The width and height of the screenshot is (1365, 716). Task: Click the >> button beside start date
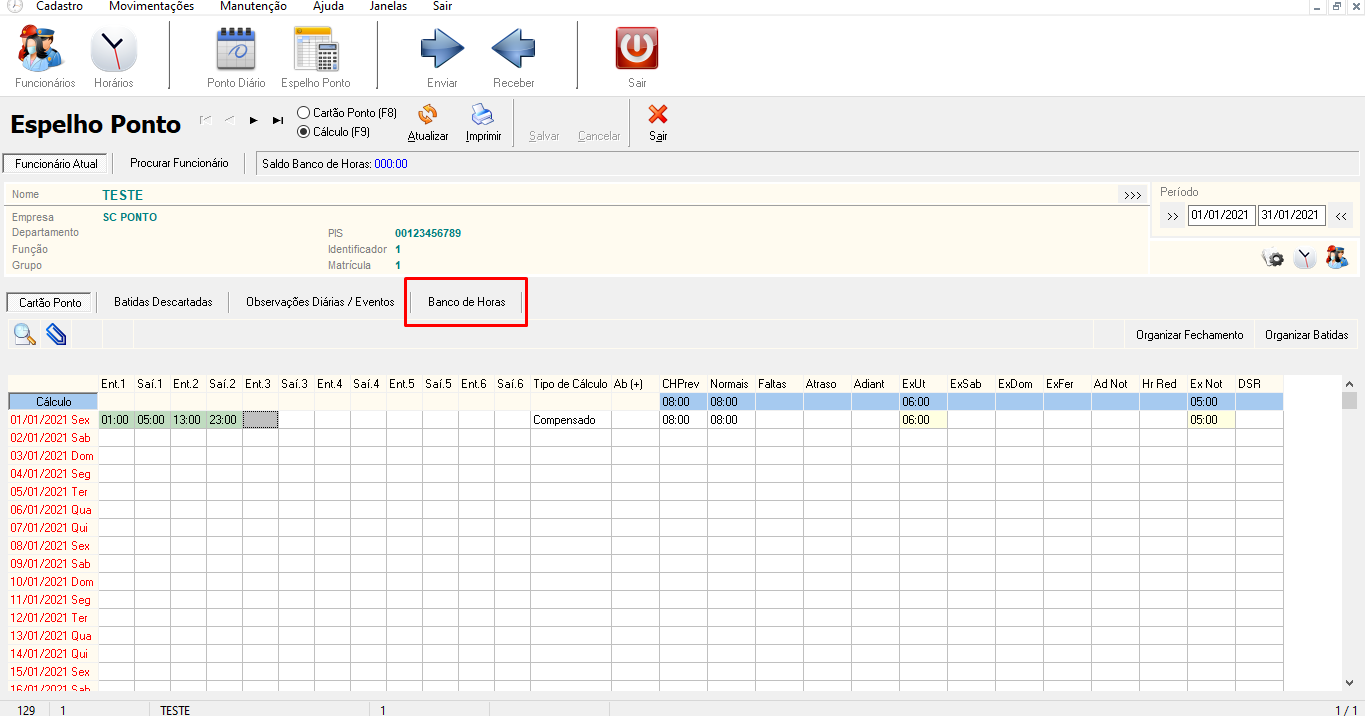click(x=1173, y=216)
